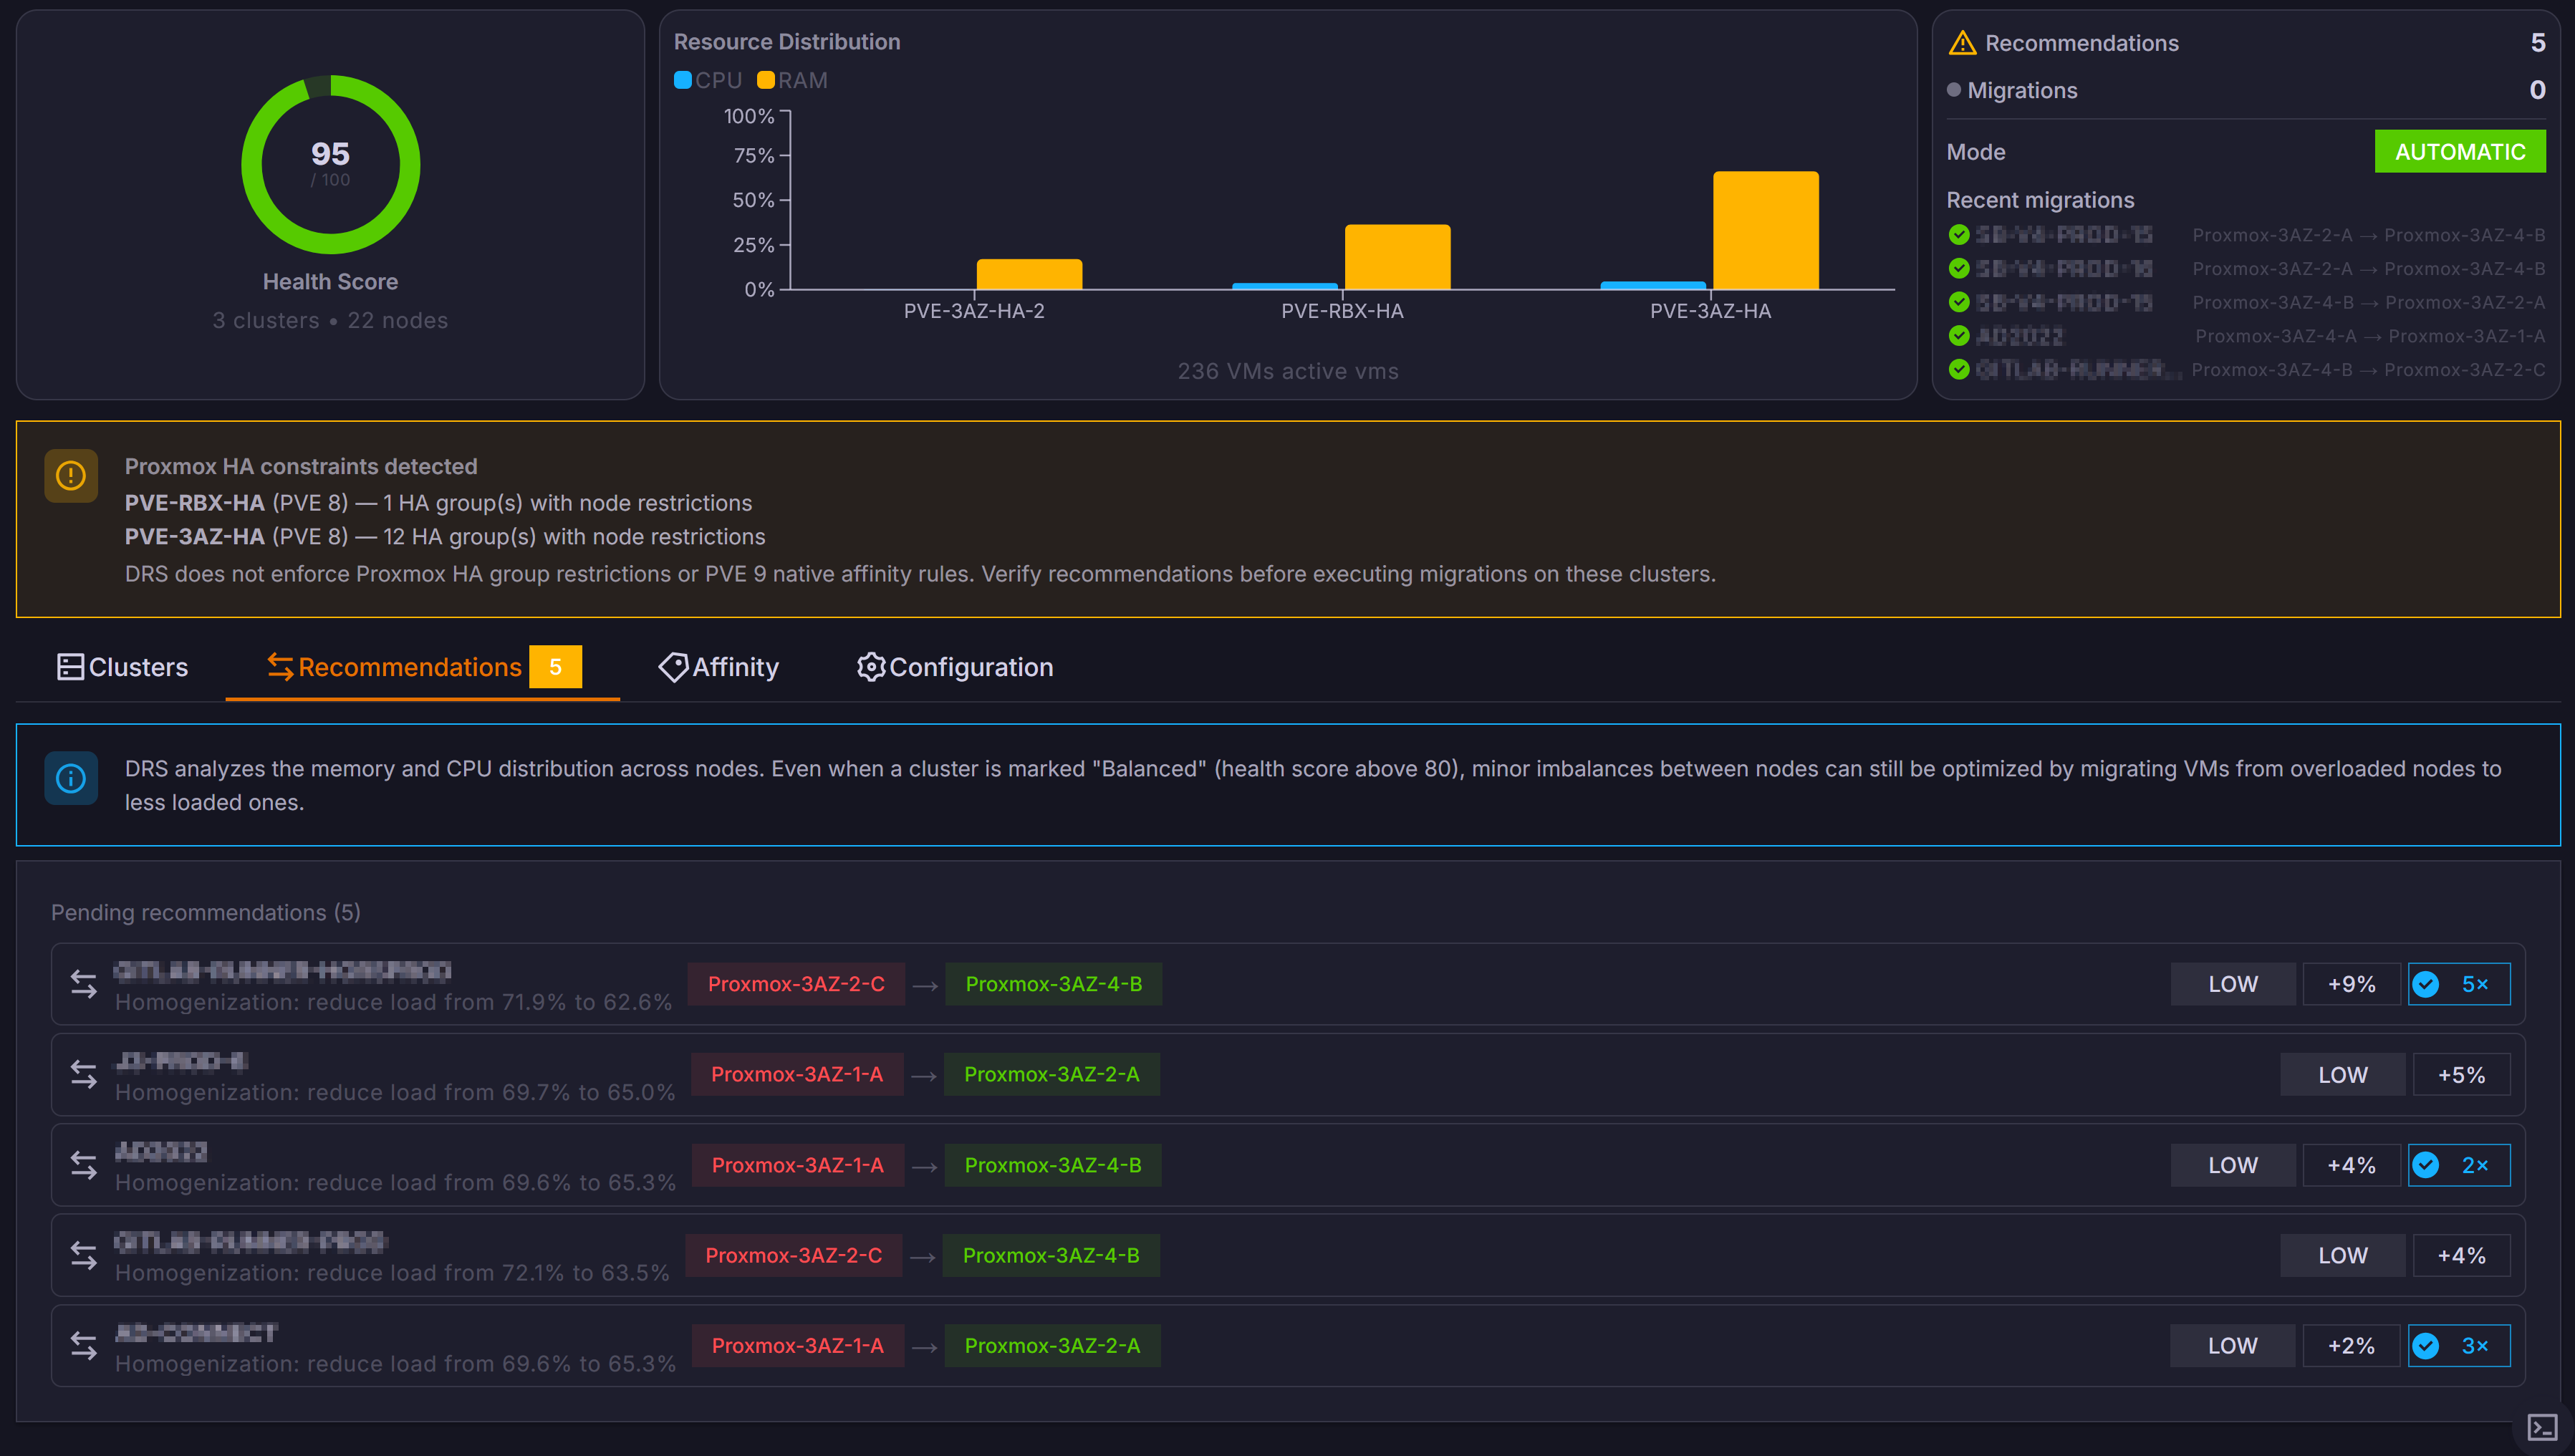The height and width of the screenshot is (1456, 2575).
Task: Toggle the 5× checkmark on first recommendation
Action: (2426, 984)
